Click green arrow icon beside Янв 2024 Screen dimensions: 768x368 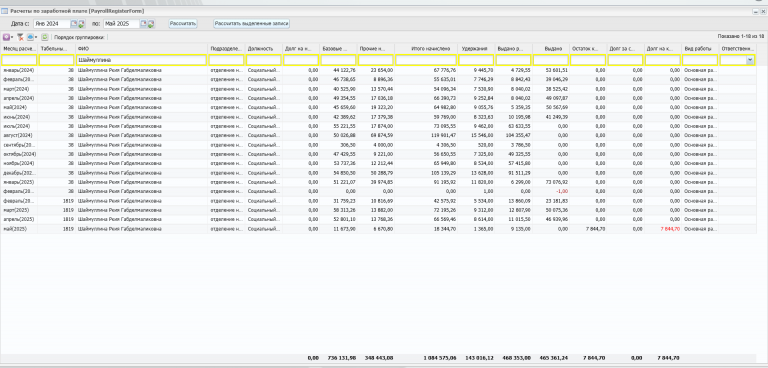pos(81,24)
